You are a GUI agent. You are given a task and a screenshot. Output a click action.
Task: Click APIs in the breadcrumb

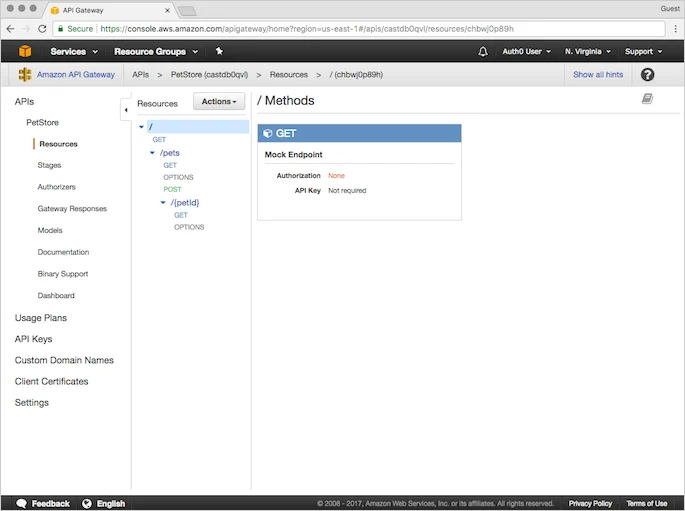coord(141,75)
